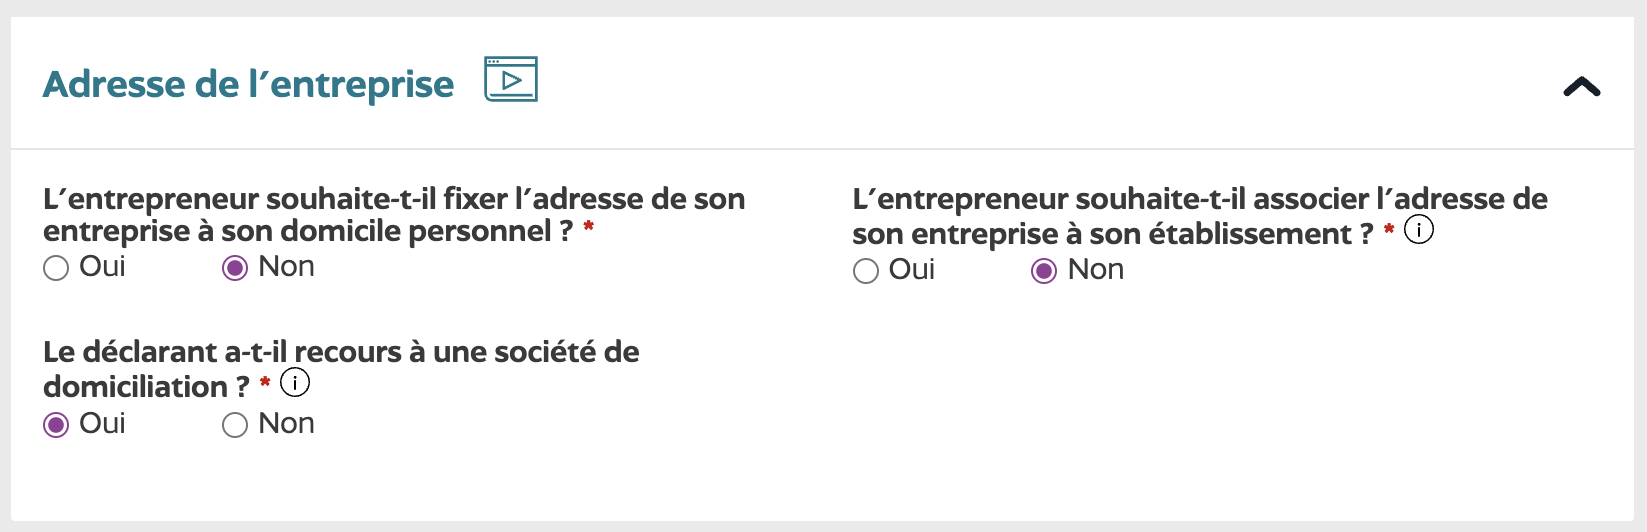The width and height of the screenshot is (1647, 532).
Task: Click the Non label text under domiciliation question
Action: [x=286, y=424]
